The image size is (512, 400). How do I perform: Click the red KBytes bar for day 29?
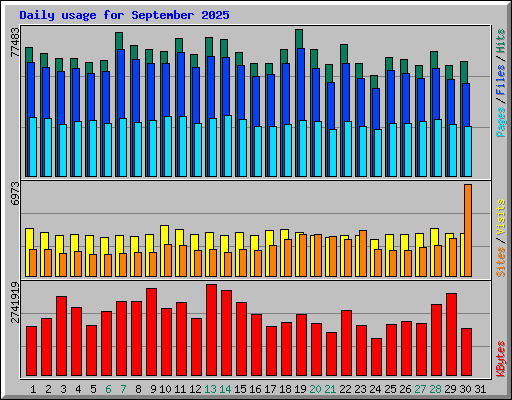click(x=451, y=335)
